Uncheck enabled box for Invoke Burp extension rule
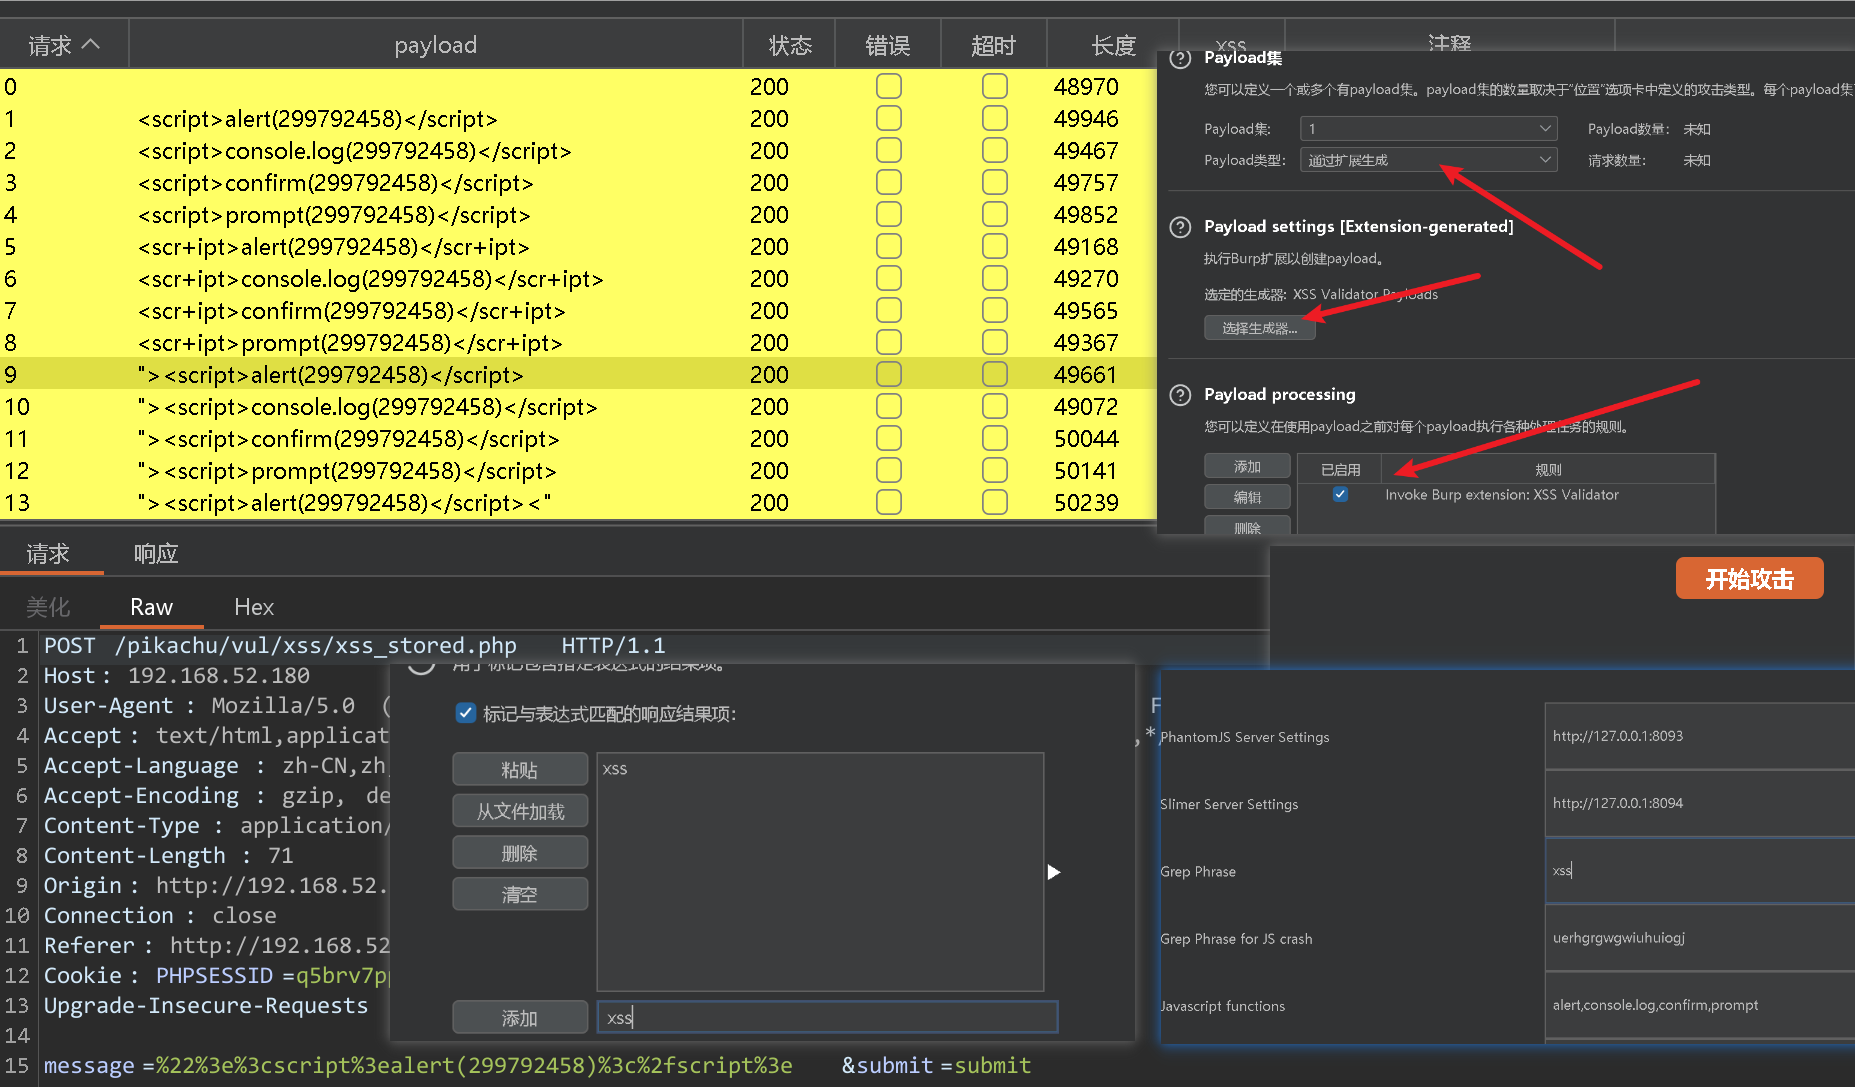This screenshot has height=1087, width=1855. 1340,494
